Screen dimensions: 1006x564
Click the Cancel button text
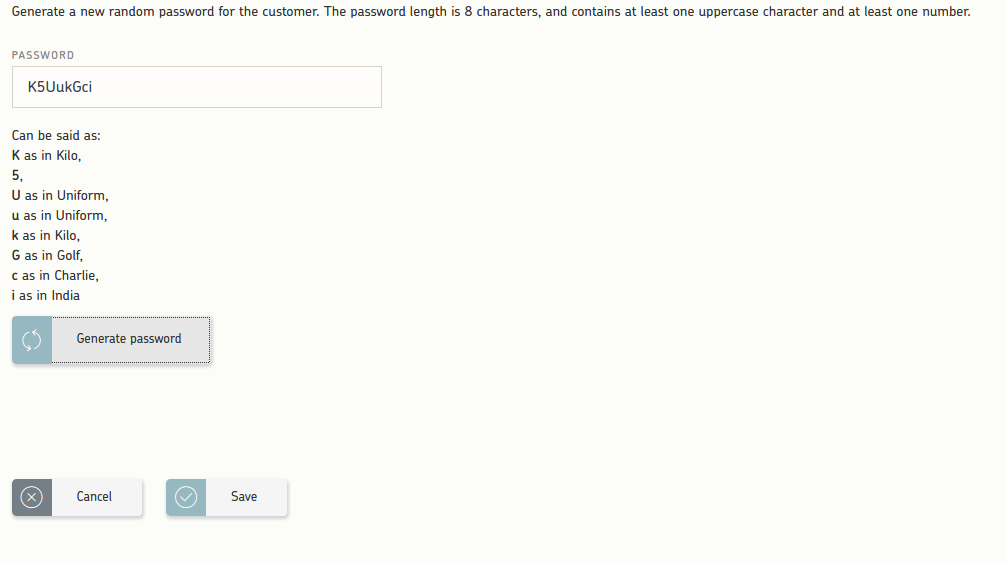[94, 497]
